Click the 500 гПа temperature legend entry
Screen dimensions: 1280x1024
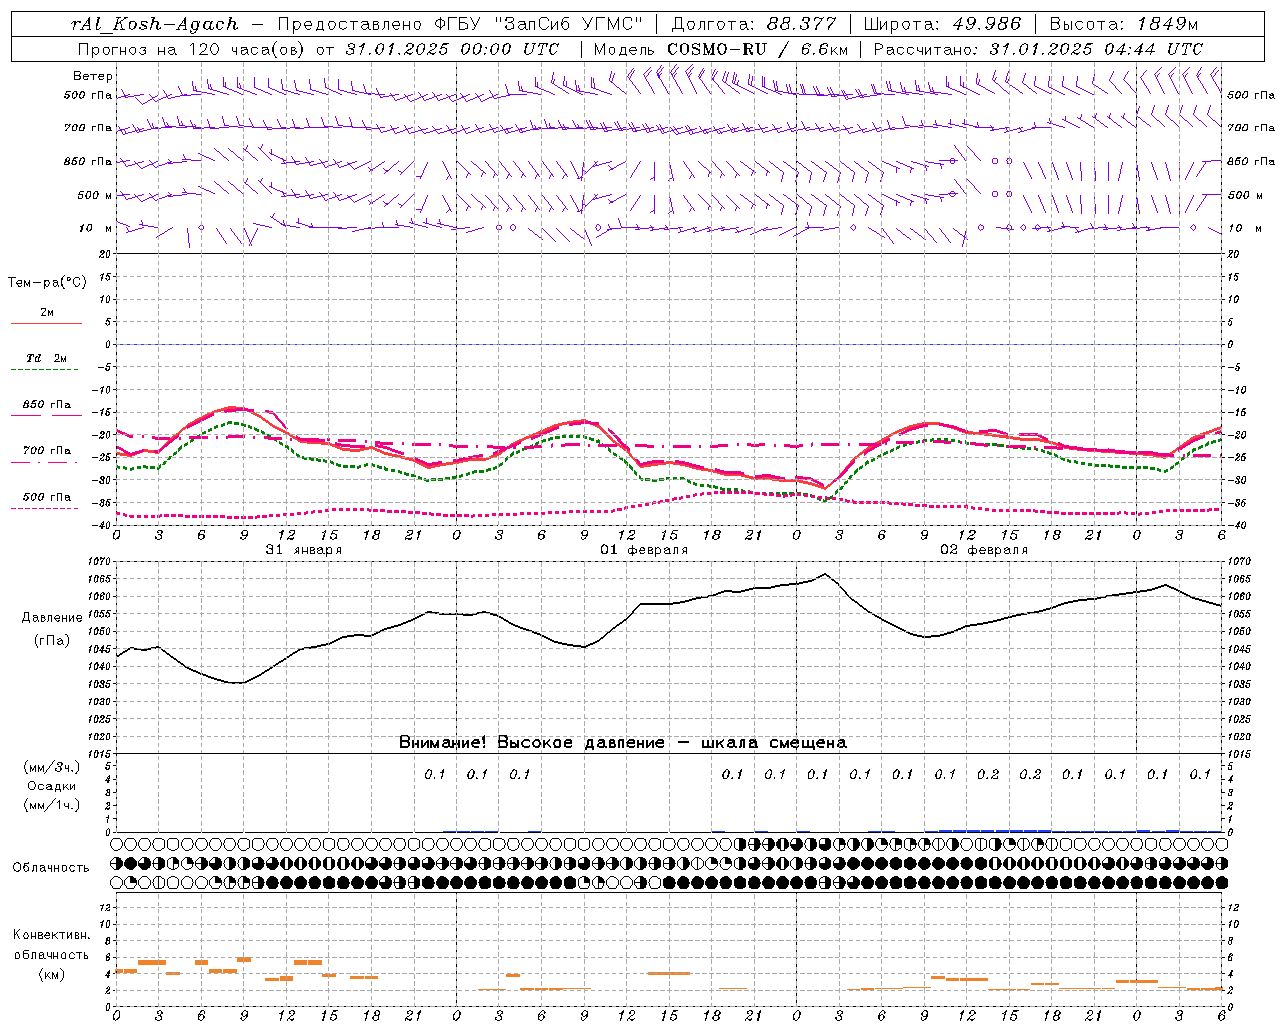point(47,496)
